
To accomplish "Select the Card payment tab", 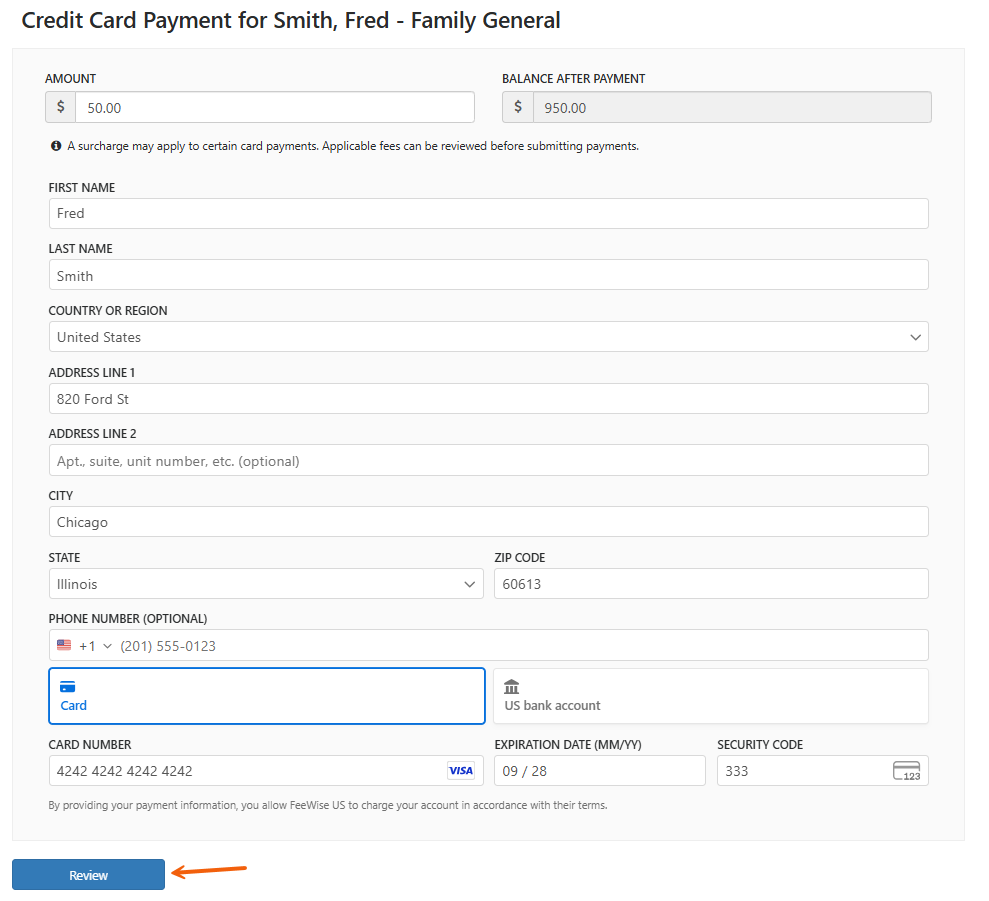I will pos(267,696).
